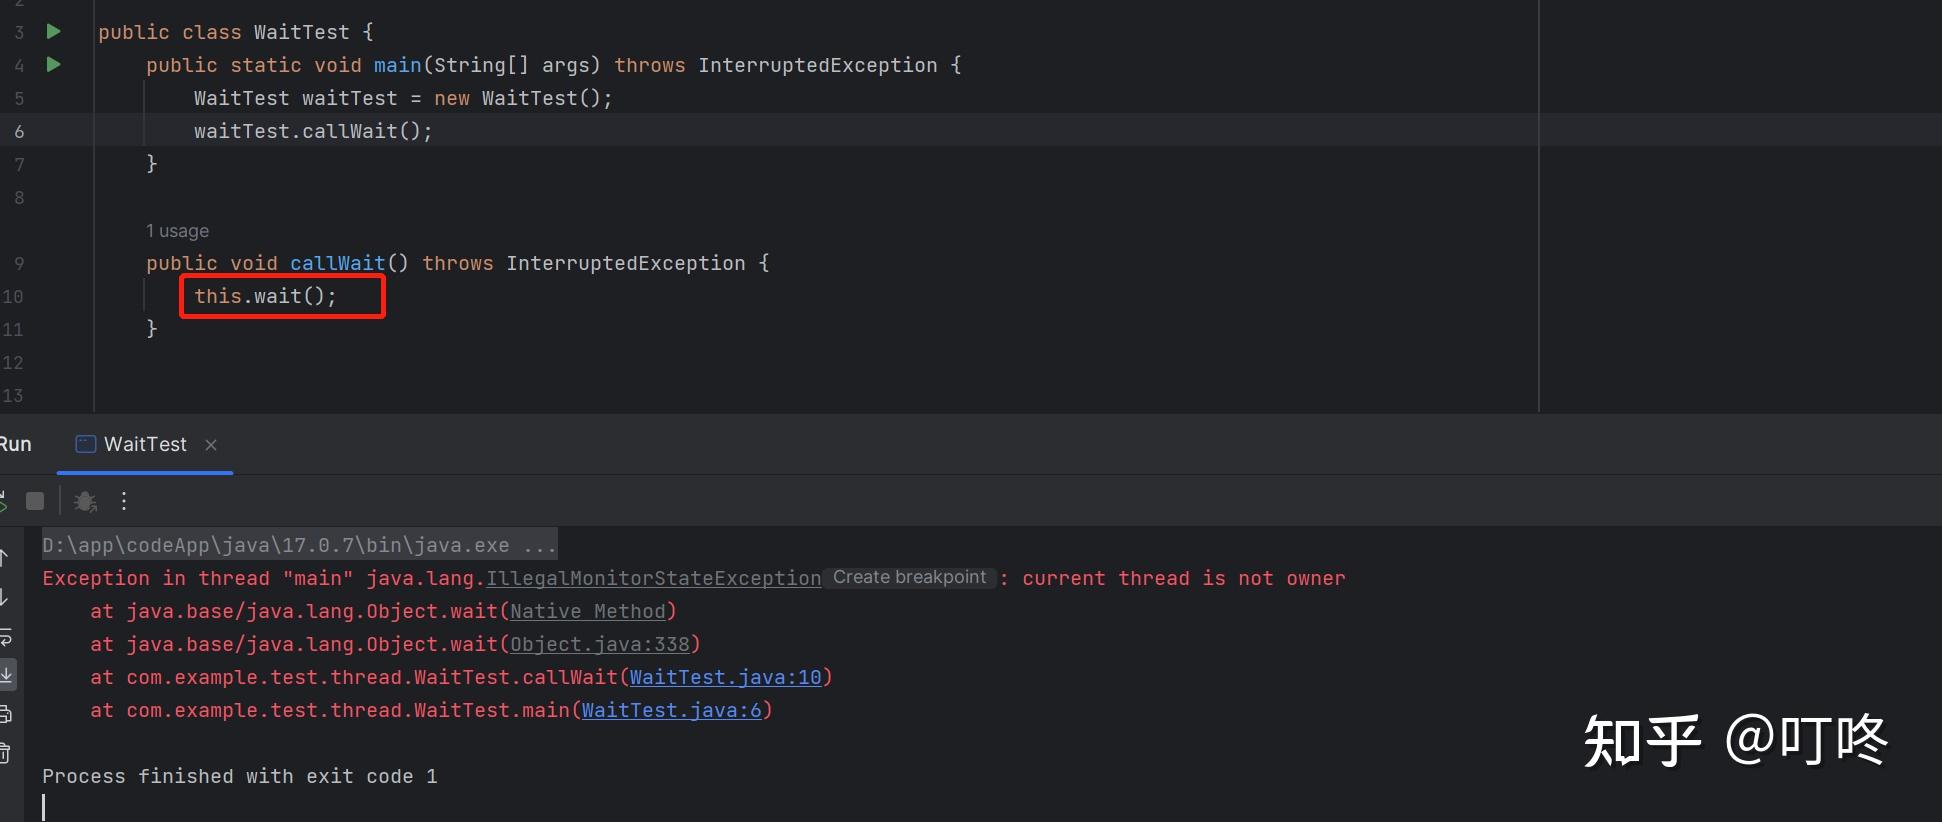Clear console with the trash icon
The height and width of the screenshot is (822, 1942).
(5, 752)
